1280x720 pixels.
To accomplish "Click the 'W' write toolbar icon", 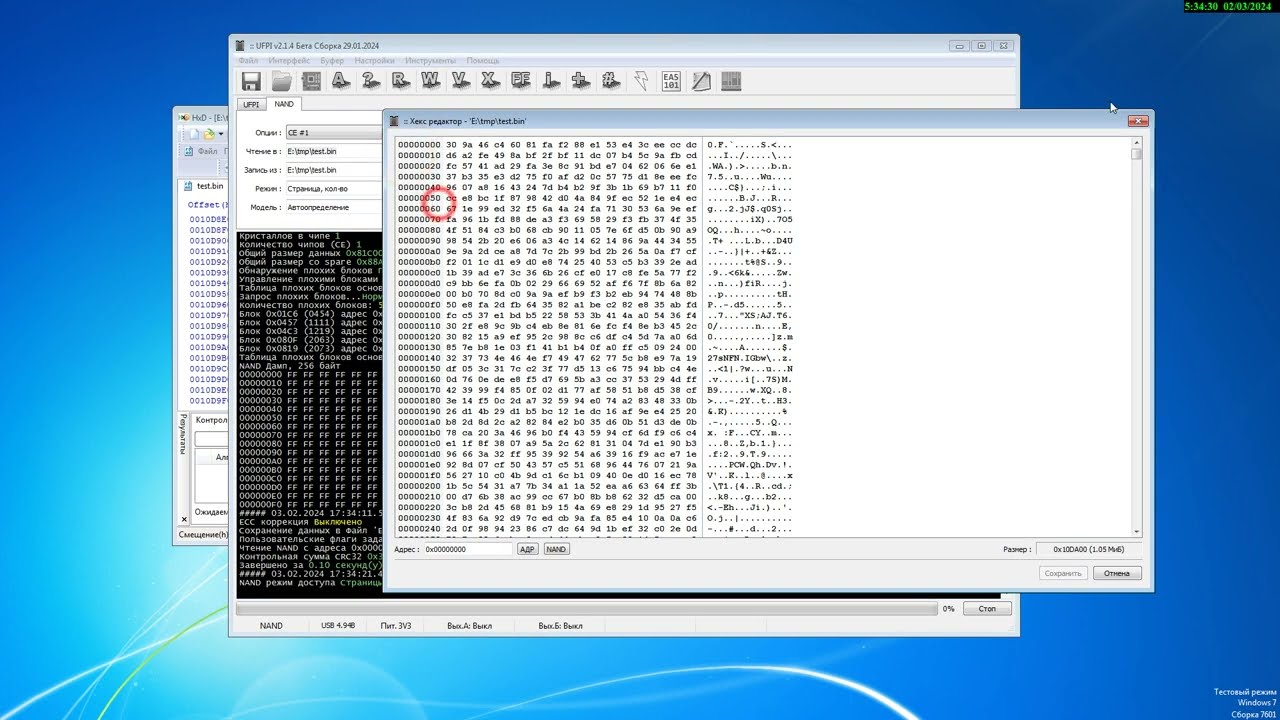I will click(431, 81).
